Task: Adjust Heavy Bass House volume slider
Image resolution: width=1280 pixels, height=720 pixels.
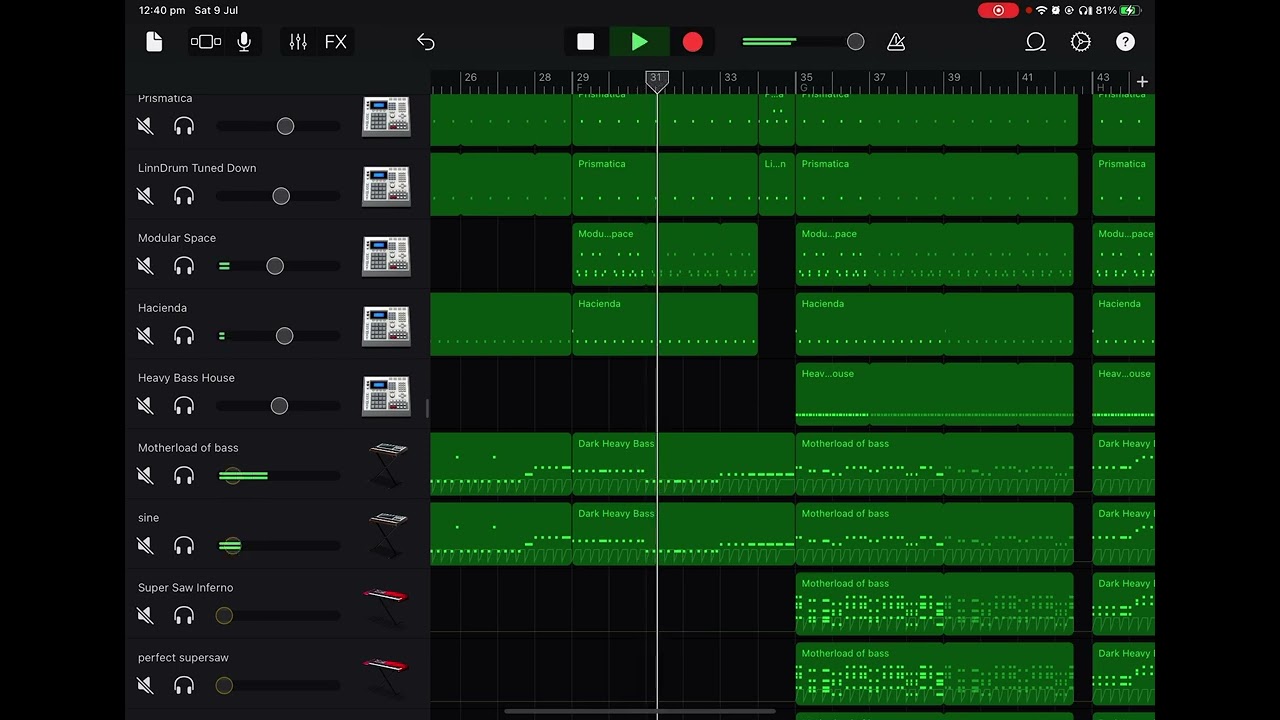Action: click(279, 406)
